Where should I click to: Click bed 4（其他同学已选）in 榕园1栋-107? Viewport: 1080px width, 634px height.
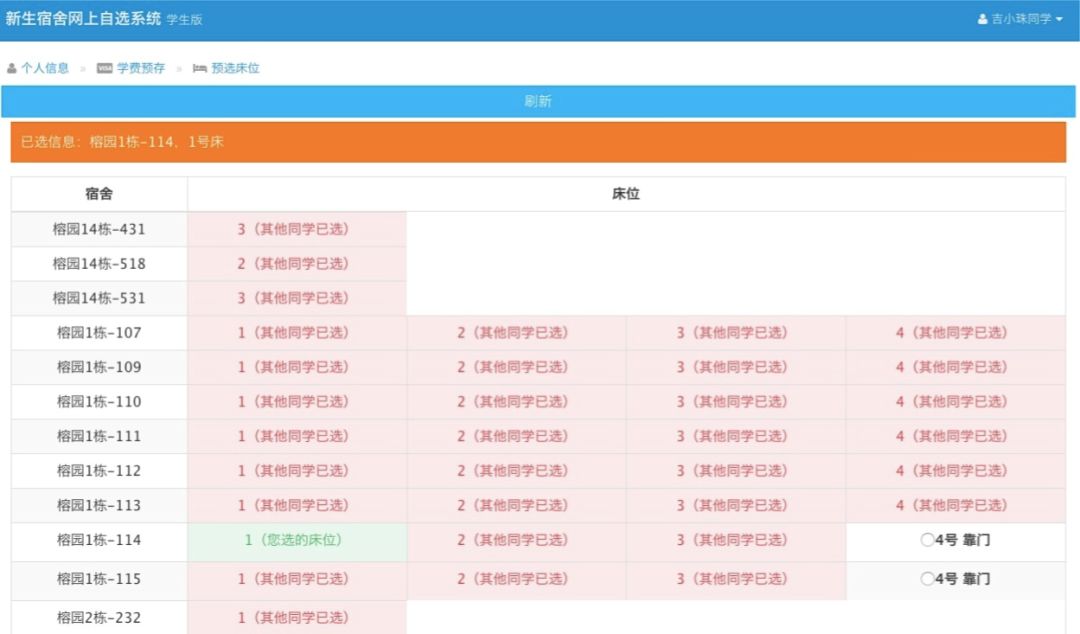[x=956, y=333]
